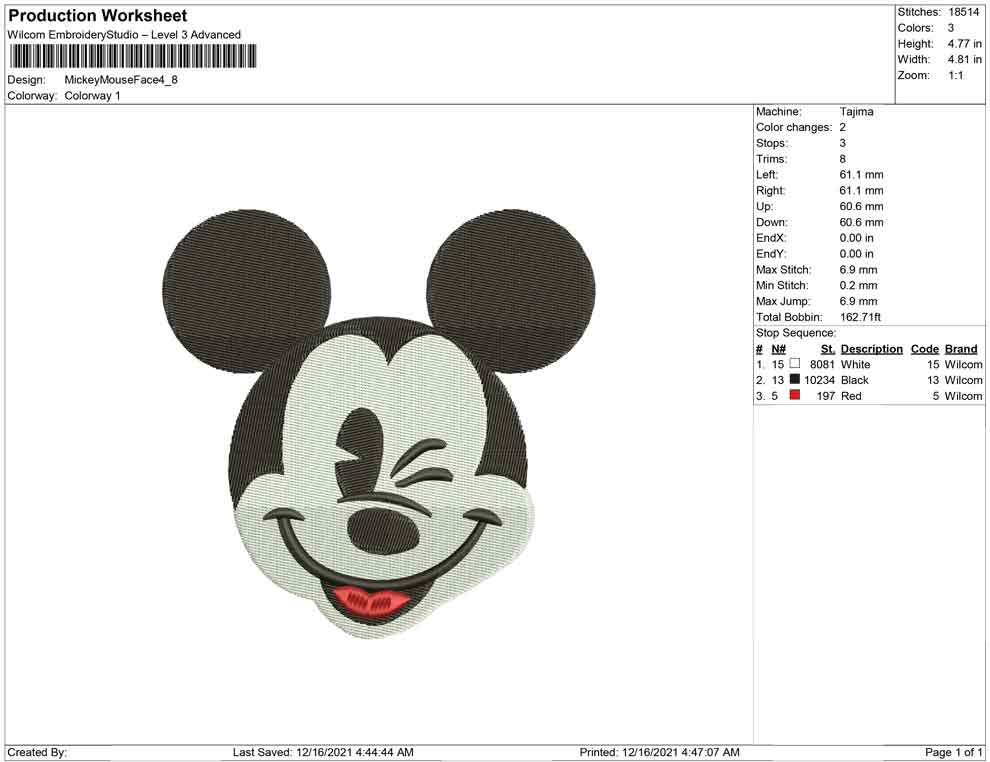Click the white thread color swatch
990x762 pixels.
pyautogui.click(x=795, y=364)
